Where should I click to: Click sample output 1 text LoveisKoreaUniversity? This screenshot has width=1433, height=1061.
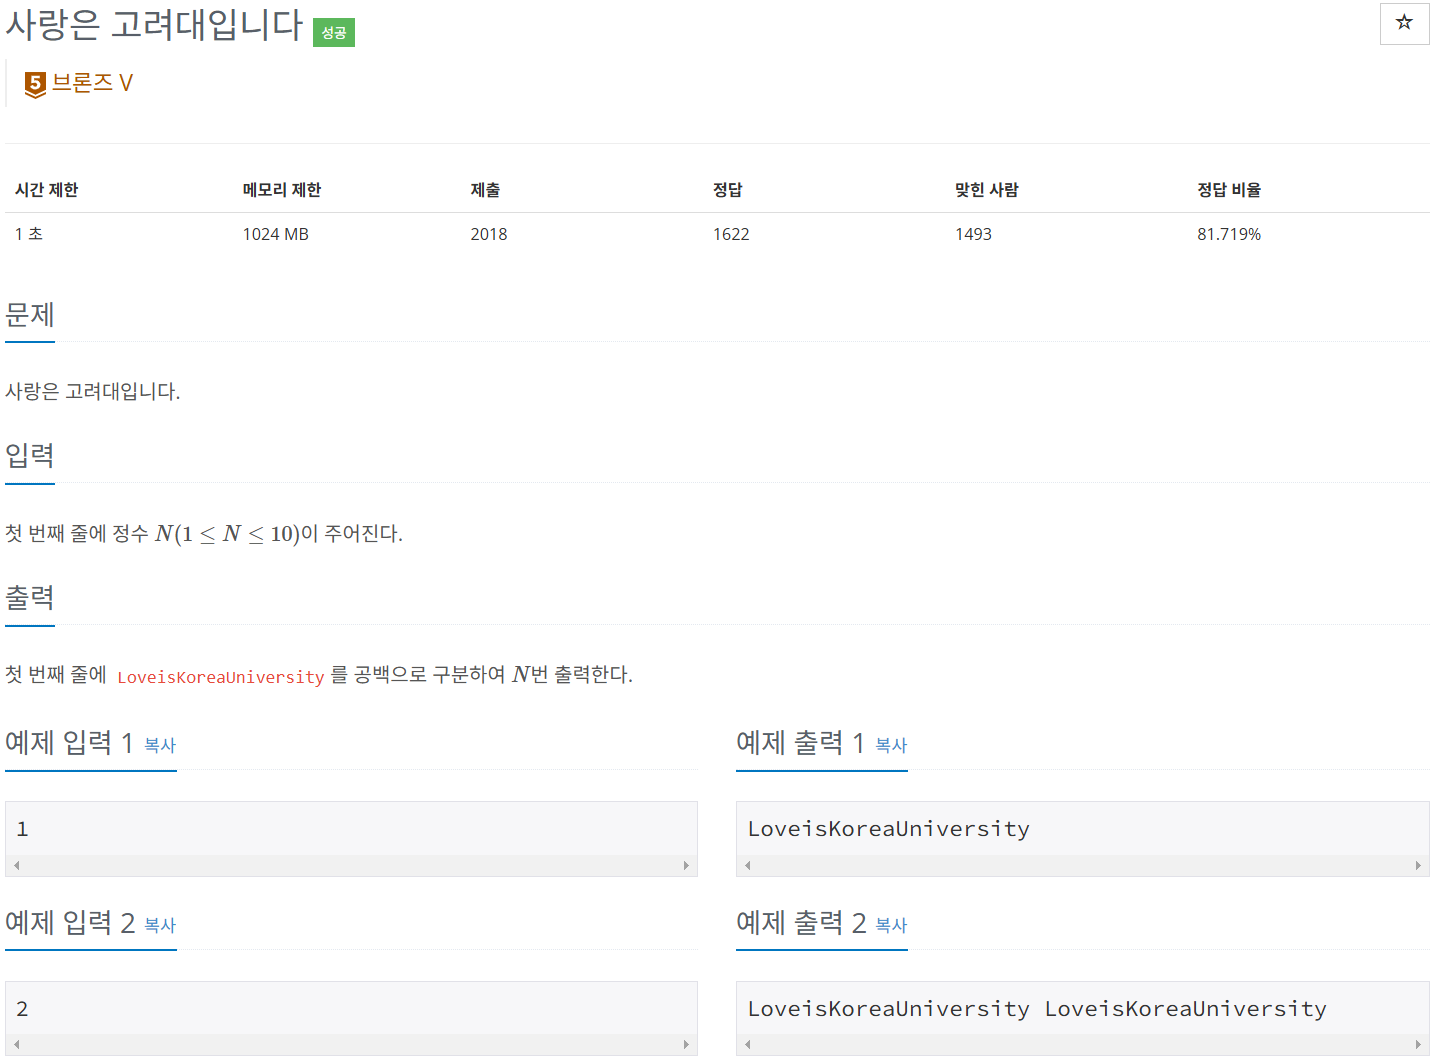(x=889, y=829)
